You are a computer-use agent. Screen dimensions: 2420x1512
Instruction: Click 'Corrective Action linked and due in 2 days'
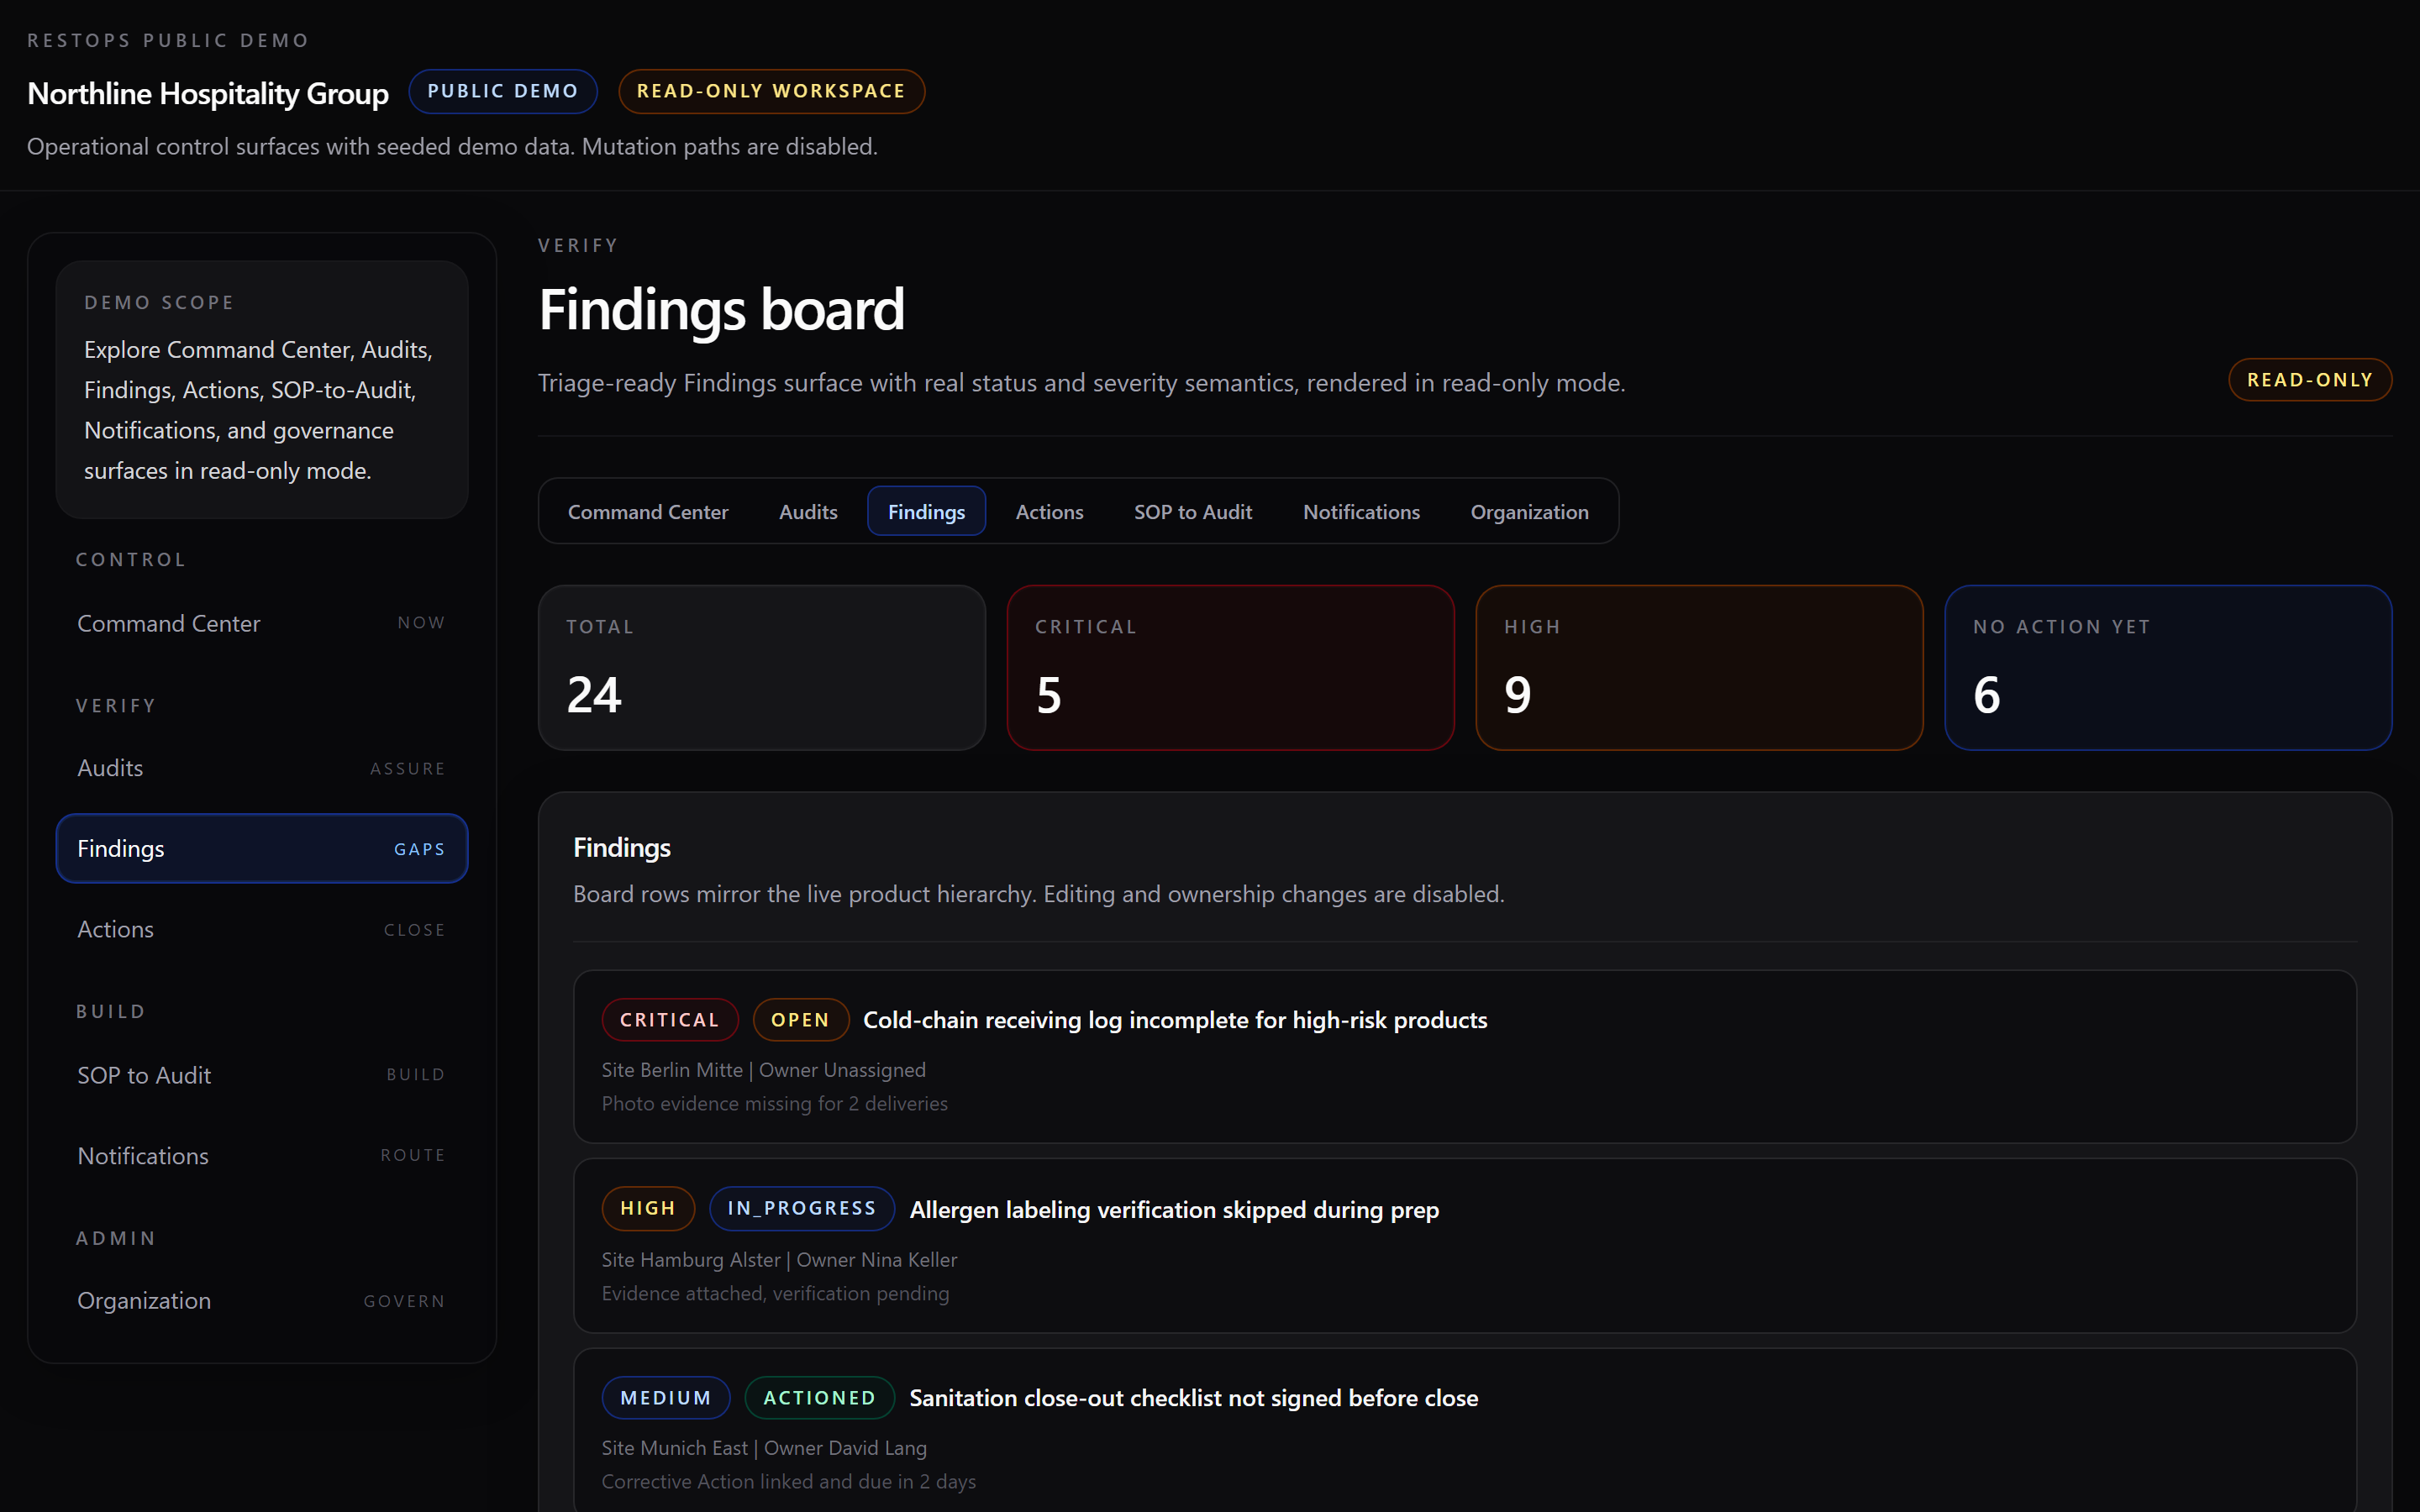789,1481
